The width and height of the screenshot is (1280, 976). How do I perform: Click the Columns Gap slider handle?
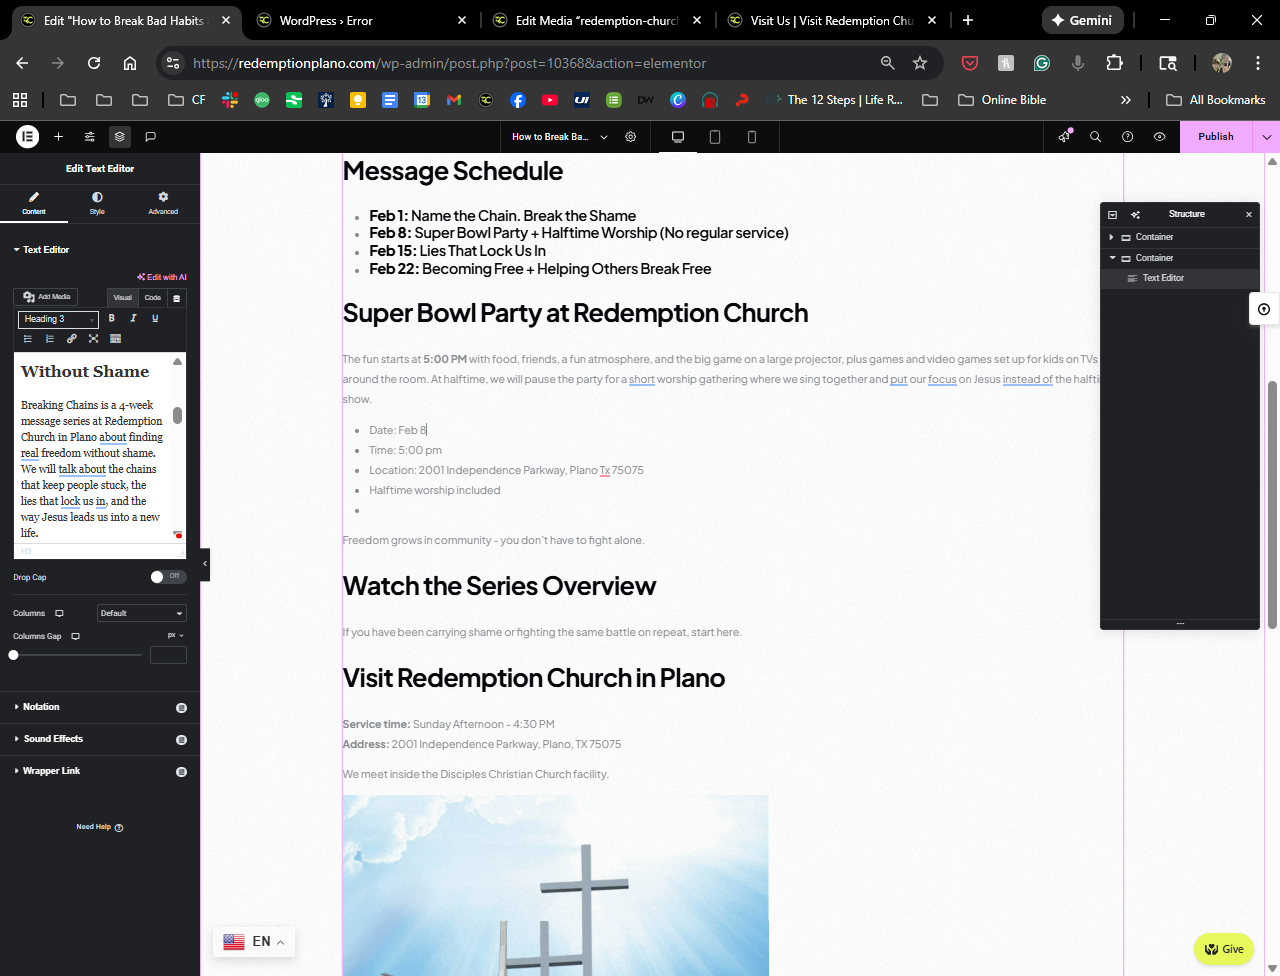pos(13,655)
